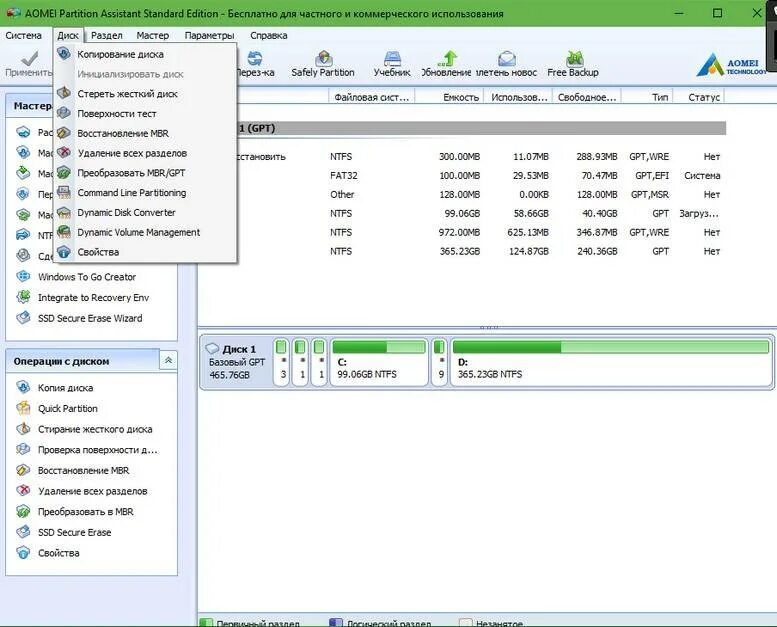Select the D: 365.23GB NTFS partition block
The width and height of the screenshot is (777, 627).
(610, 362)
